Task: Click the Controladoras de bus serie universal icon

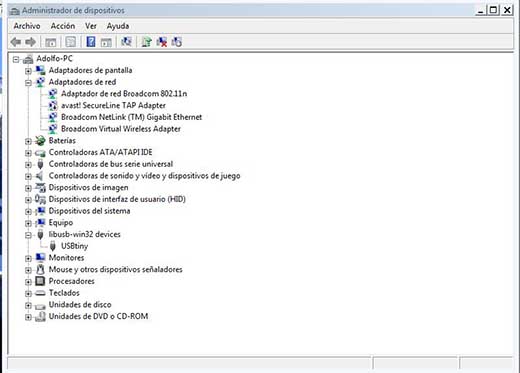Action: pos(40,164)
